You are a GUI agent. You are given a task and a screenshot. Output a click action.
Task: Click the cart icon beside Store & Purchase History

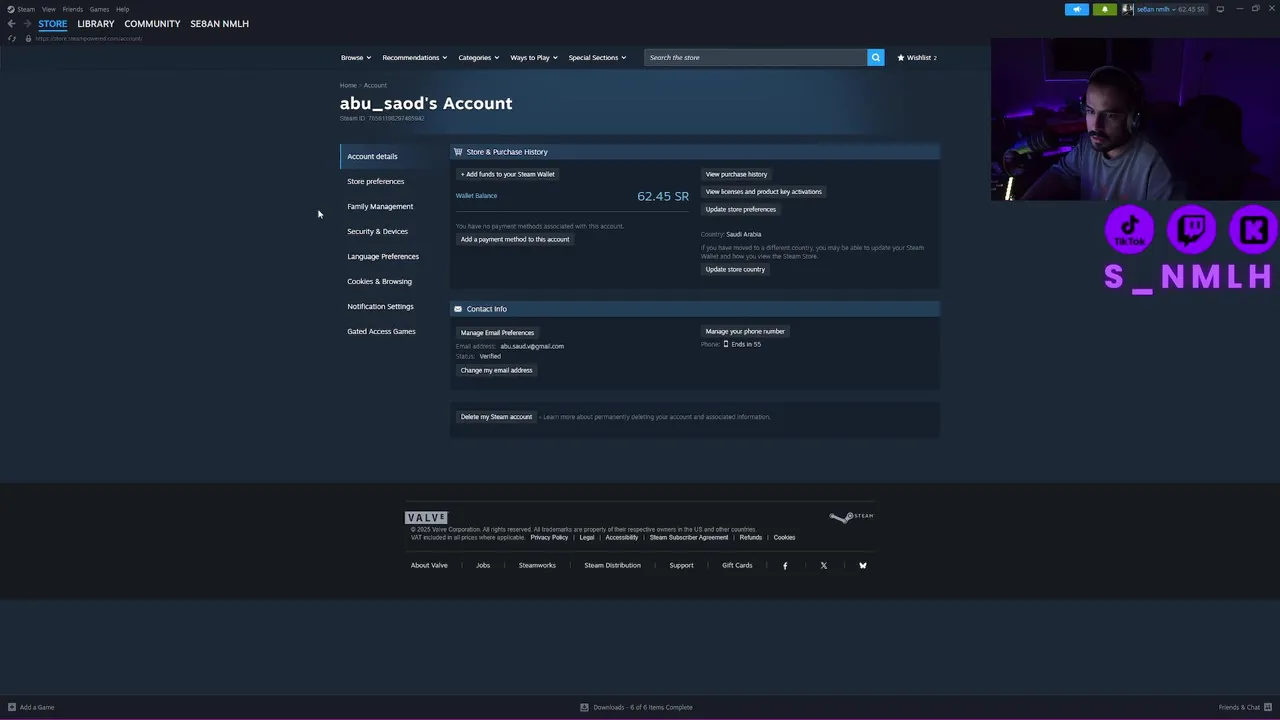click(458, 152)
